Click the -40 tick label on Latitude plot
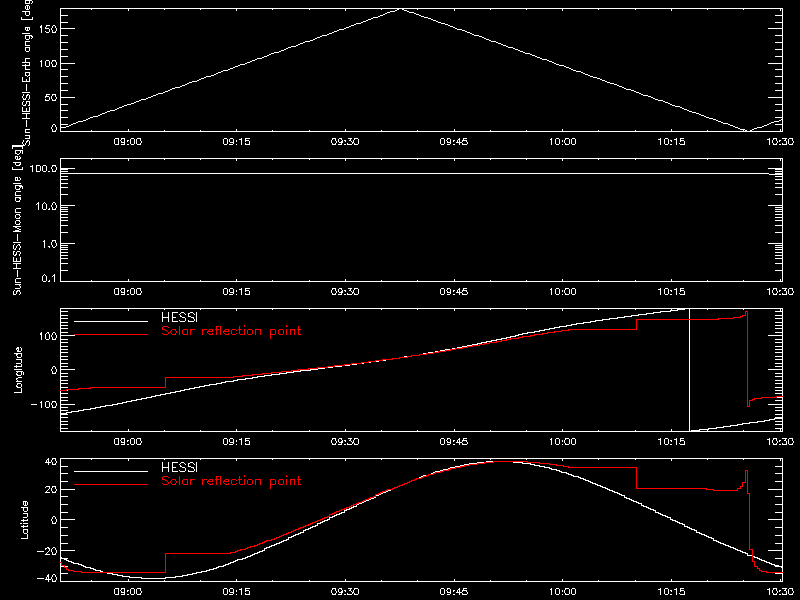The height and width of the screenshot is (600, 800). pos(47,578)
